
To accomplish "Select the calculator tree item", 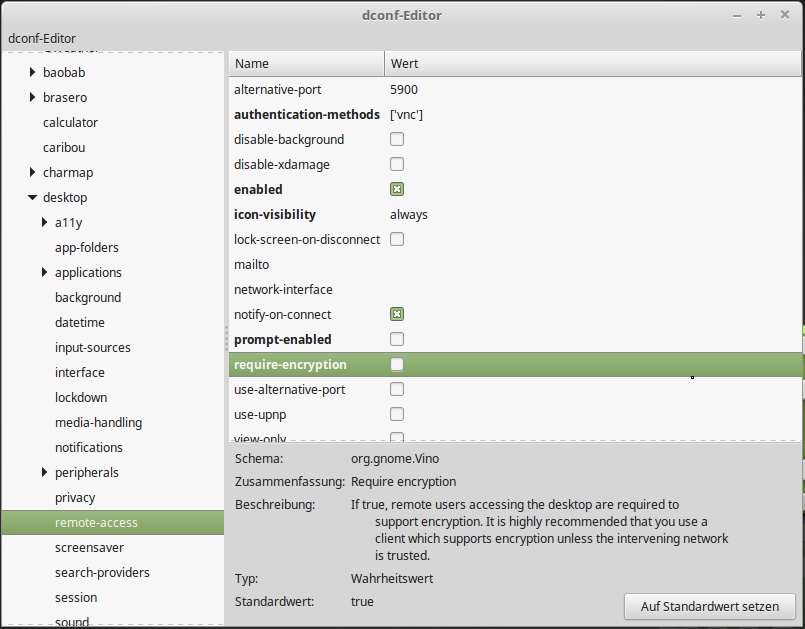I will coord(70,122).
